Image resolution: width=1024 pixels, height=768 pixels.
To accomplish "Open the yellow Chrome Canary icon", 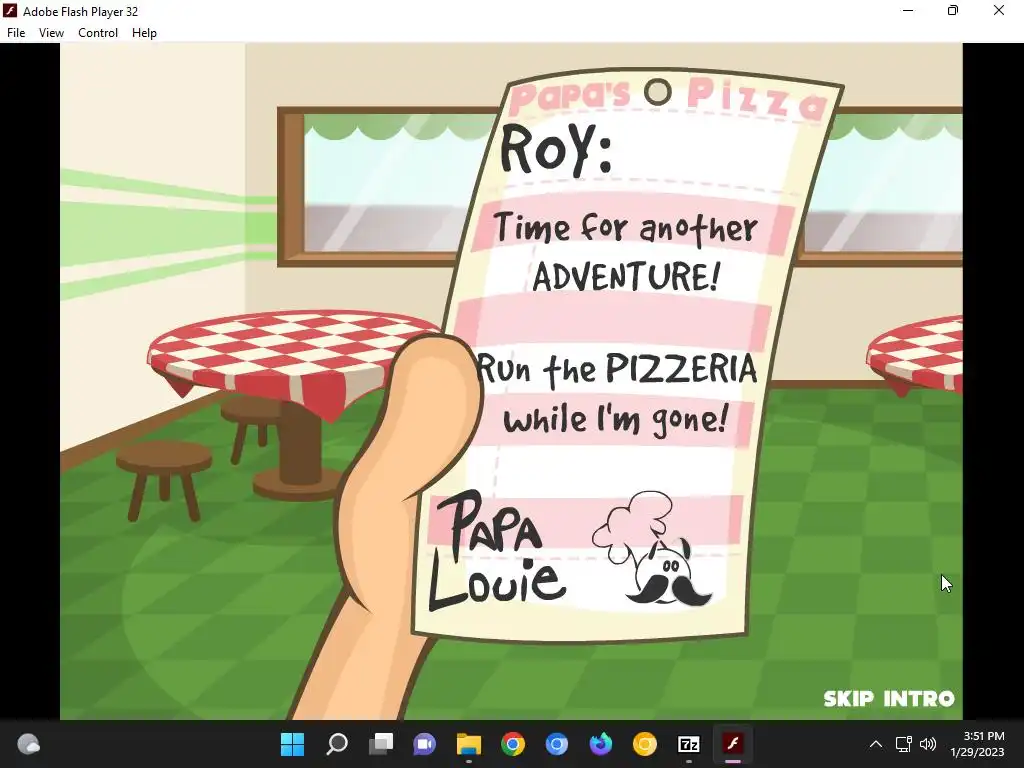I will click(x=645, y=744).
